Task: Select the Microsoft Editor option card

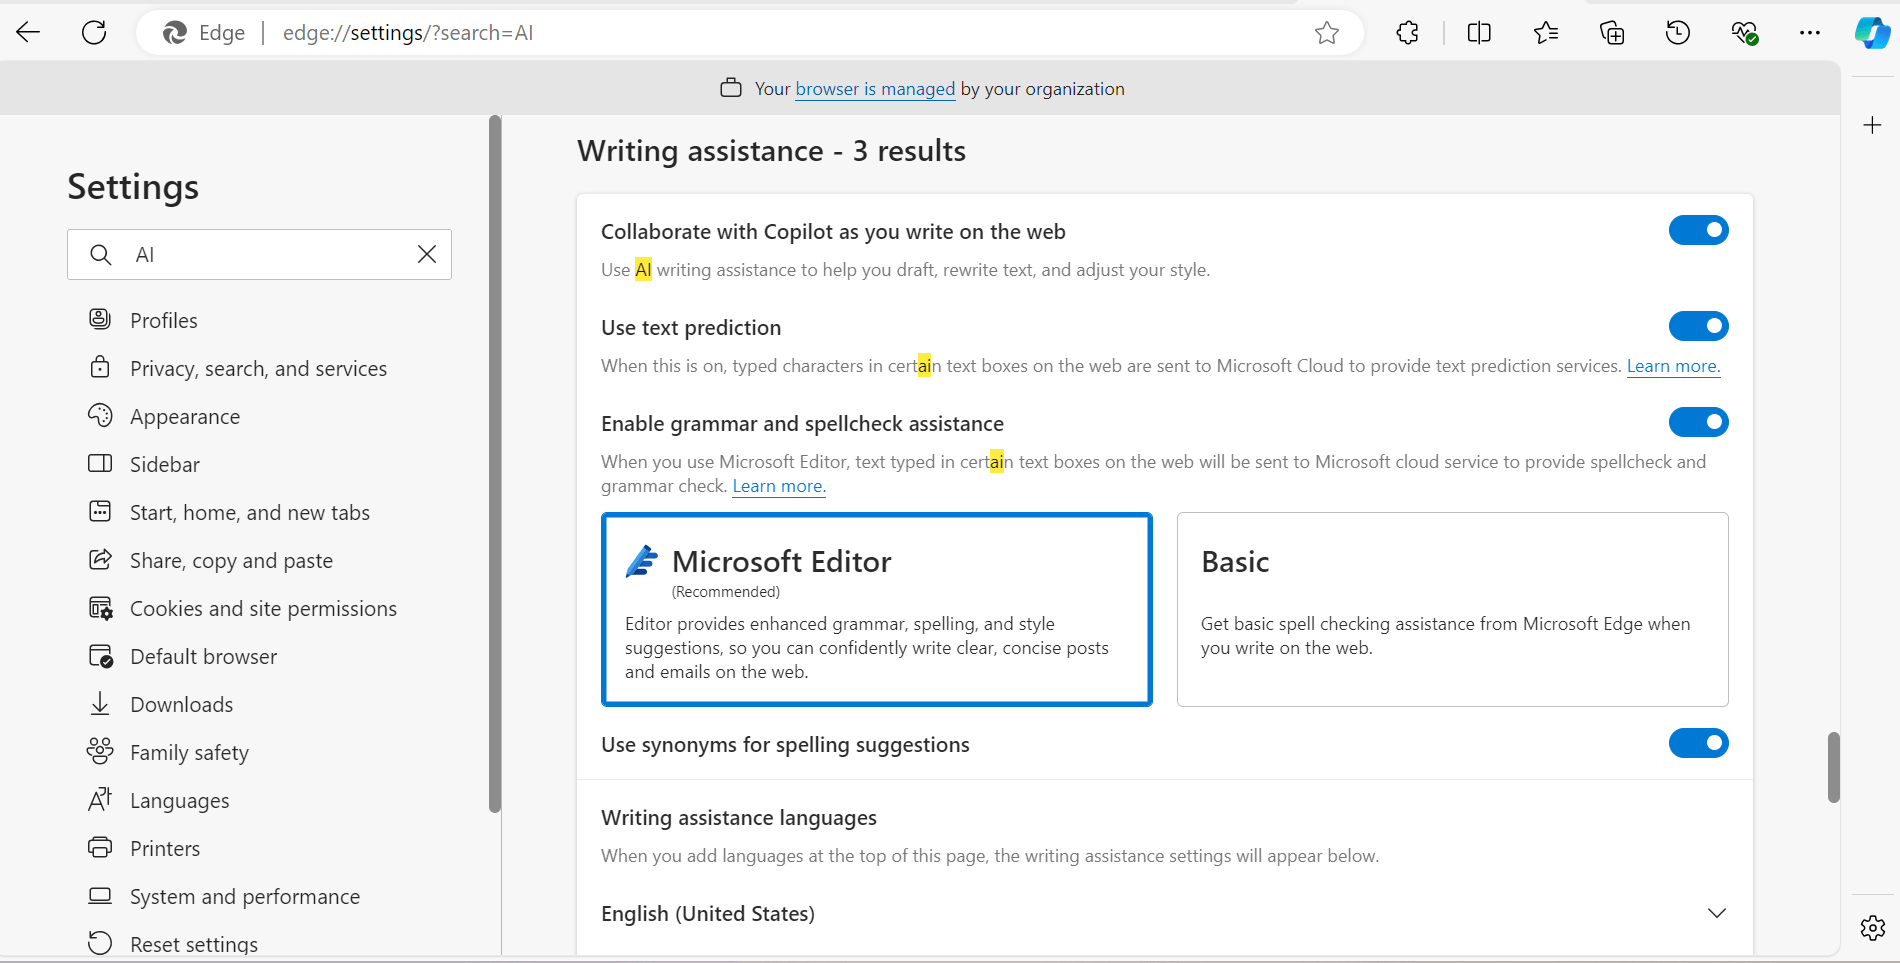Action: click(x=877, y=609)
